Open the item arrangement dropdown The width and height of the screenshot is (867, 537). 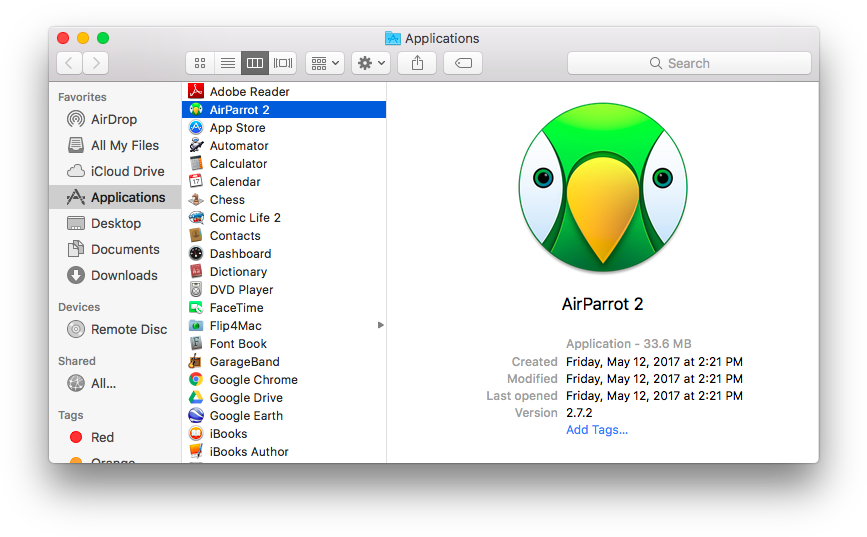click(x=325, y=63)
